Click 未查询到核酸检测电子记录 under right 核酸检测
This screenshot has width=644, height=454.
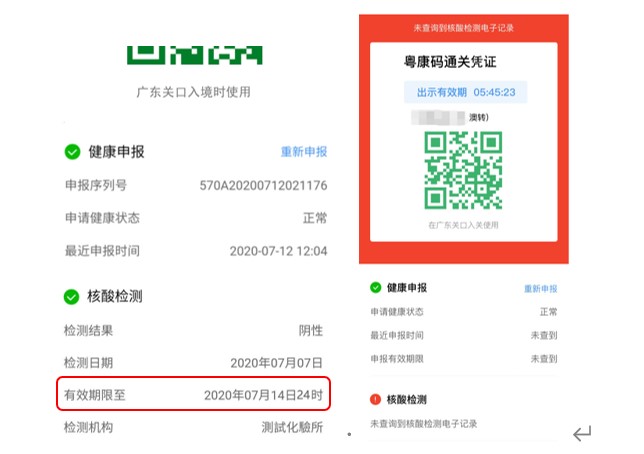click(424, 424)
